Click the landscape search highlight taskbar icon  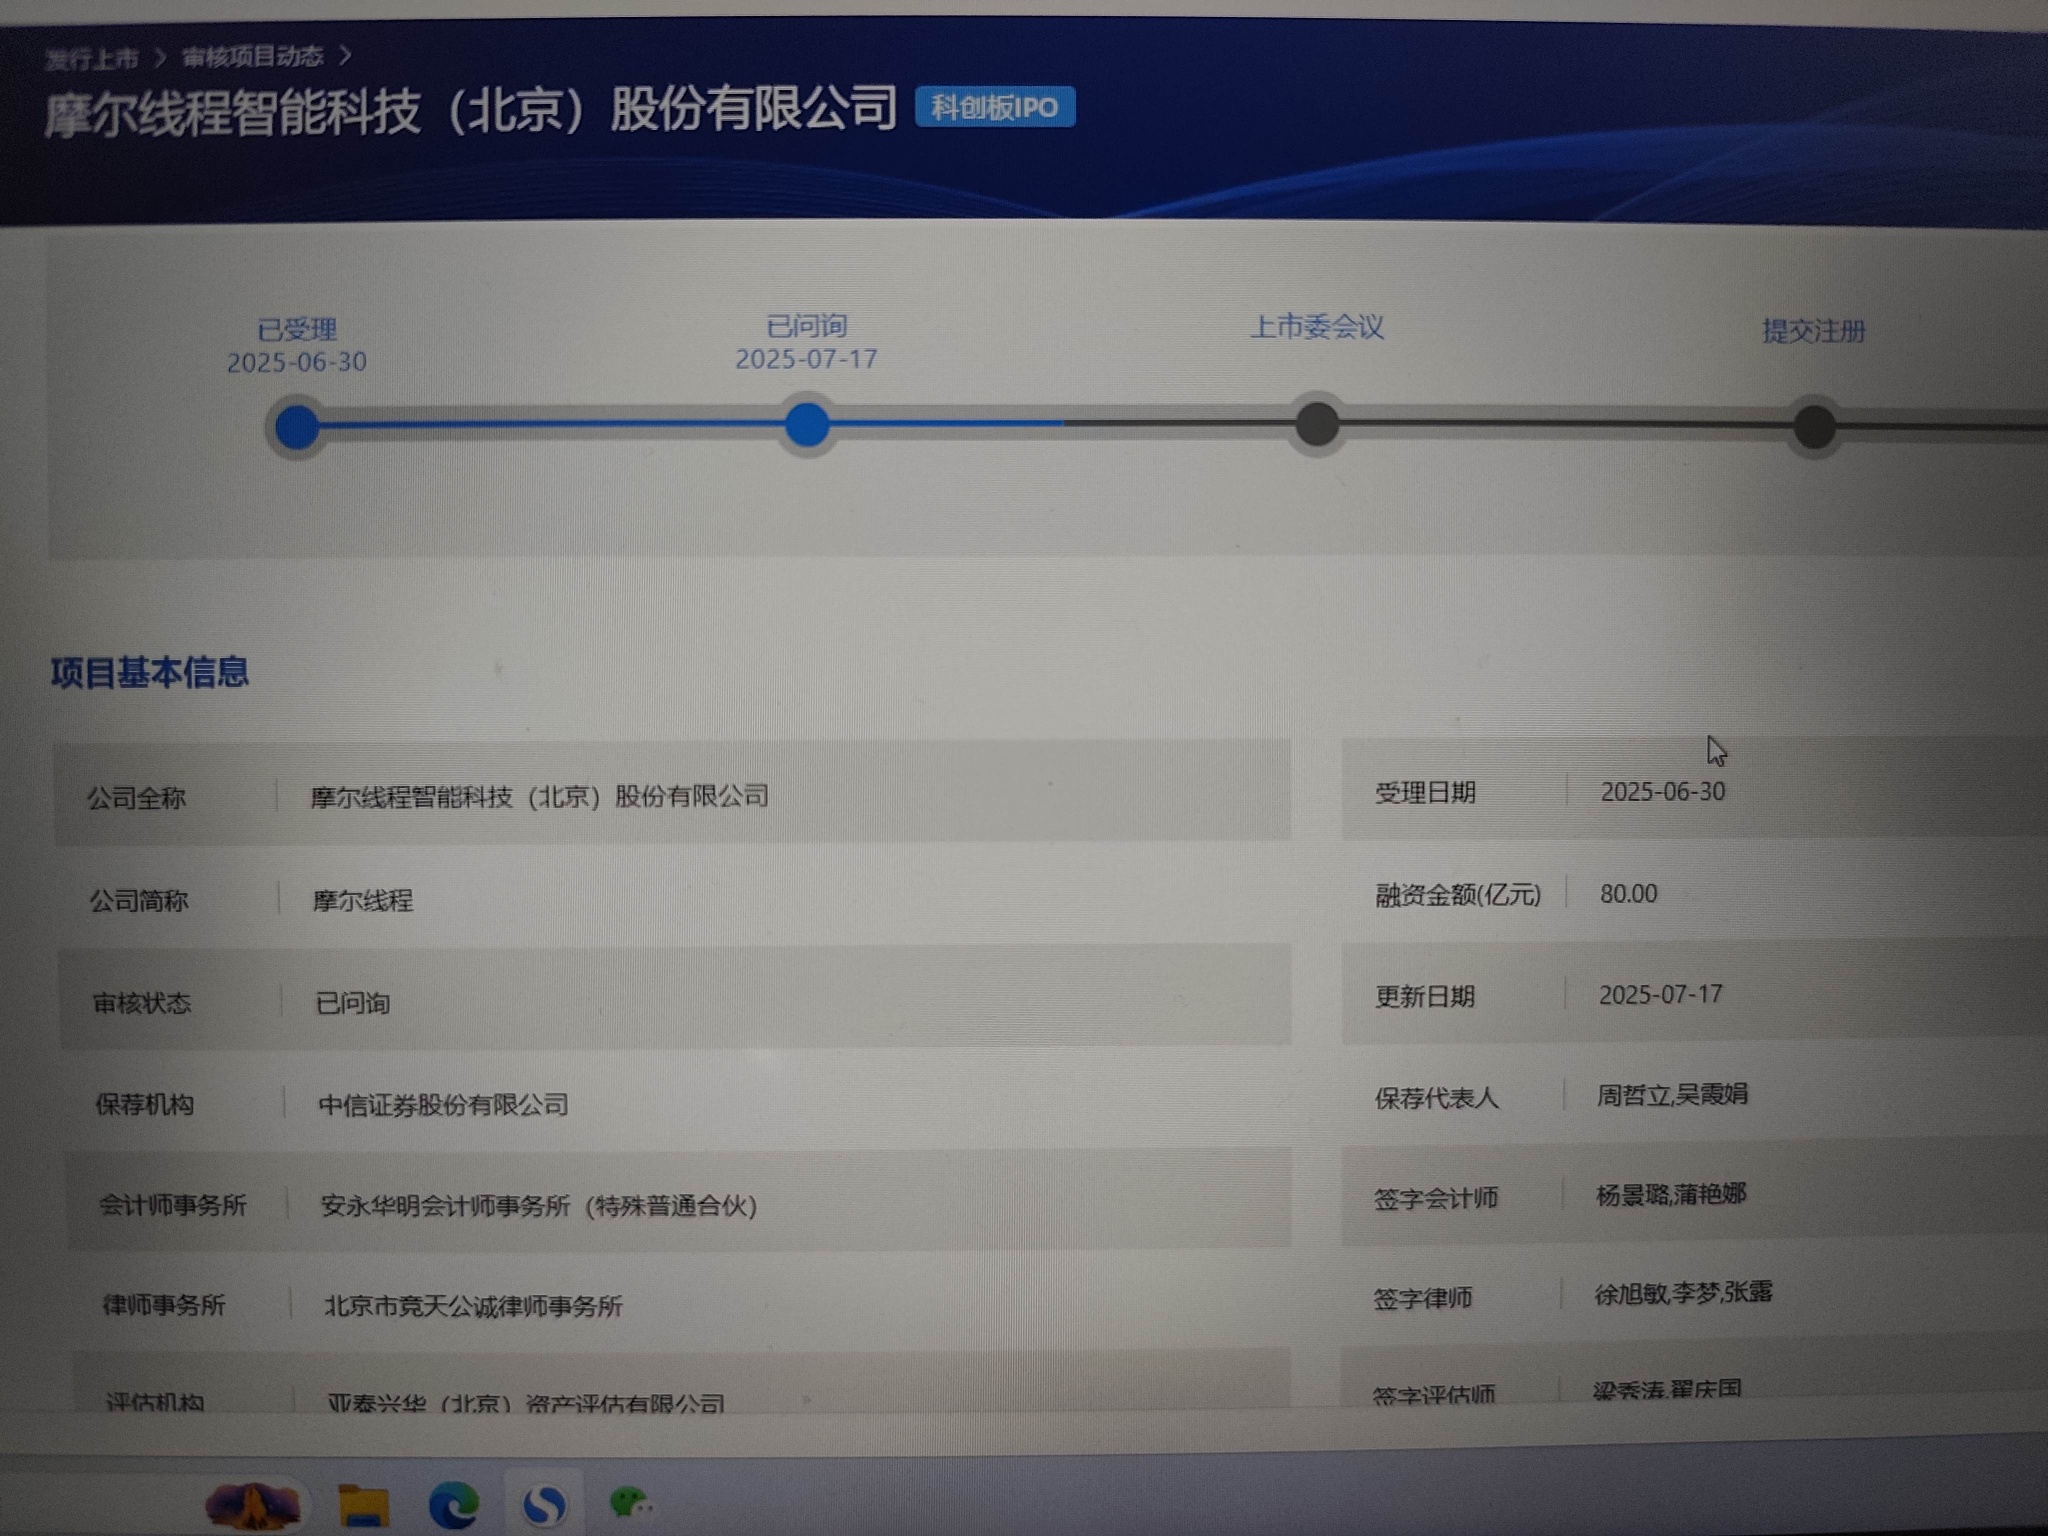[x=253, y=1505]
